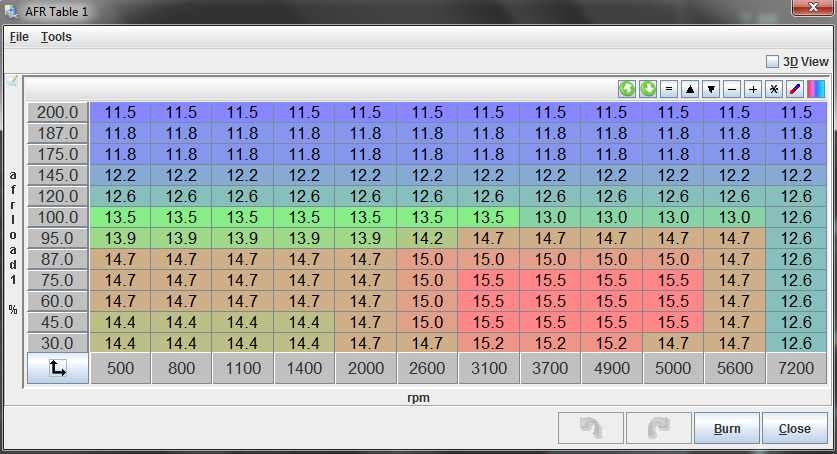Select the 75.0 load row header
Screen dimensions: 837x454
[58, 280]
